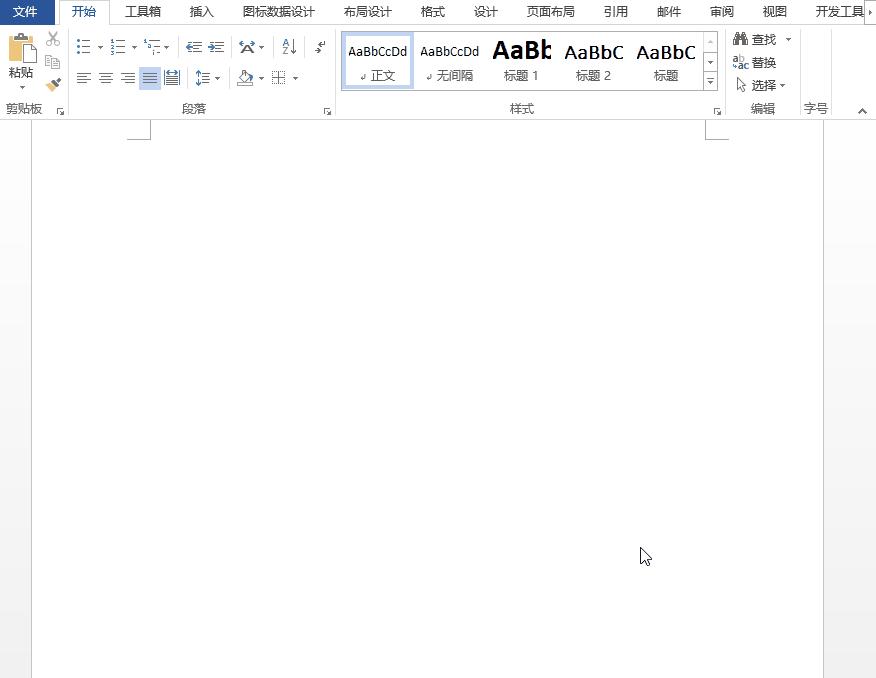The width and height of the screenshot is (876, 678).
Task: Click the Show paragraph marks icon
Action: click(x=320, y=46)
